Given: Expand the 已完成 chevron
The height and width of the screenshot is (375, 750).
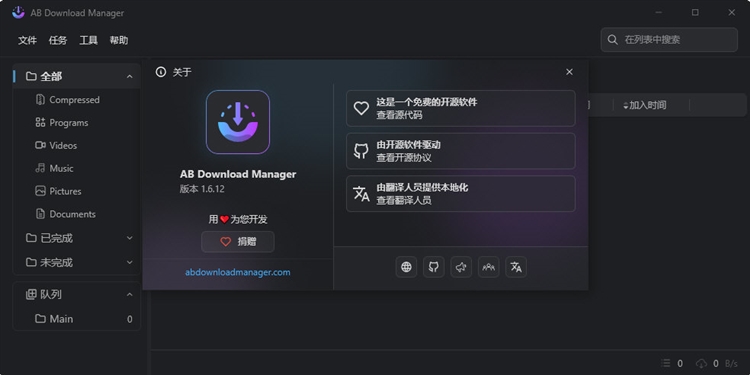Looking at the screenshot, I should tap(130, 238).
